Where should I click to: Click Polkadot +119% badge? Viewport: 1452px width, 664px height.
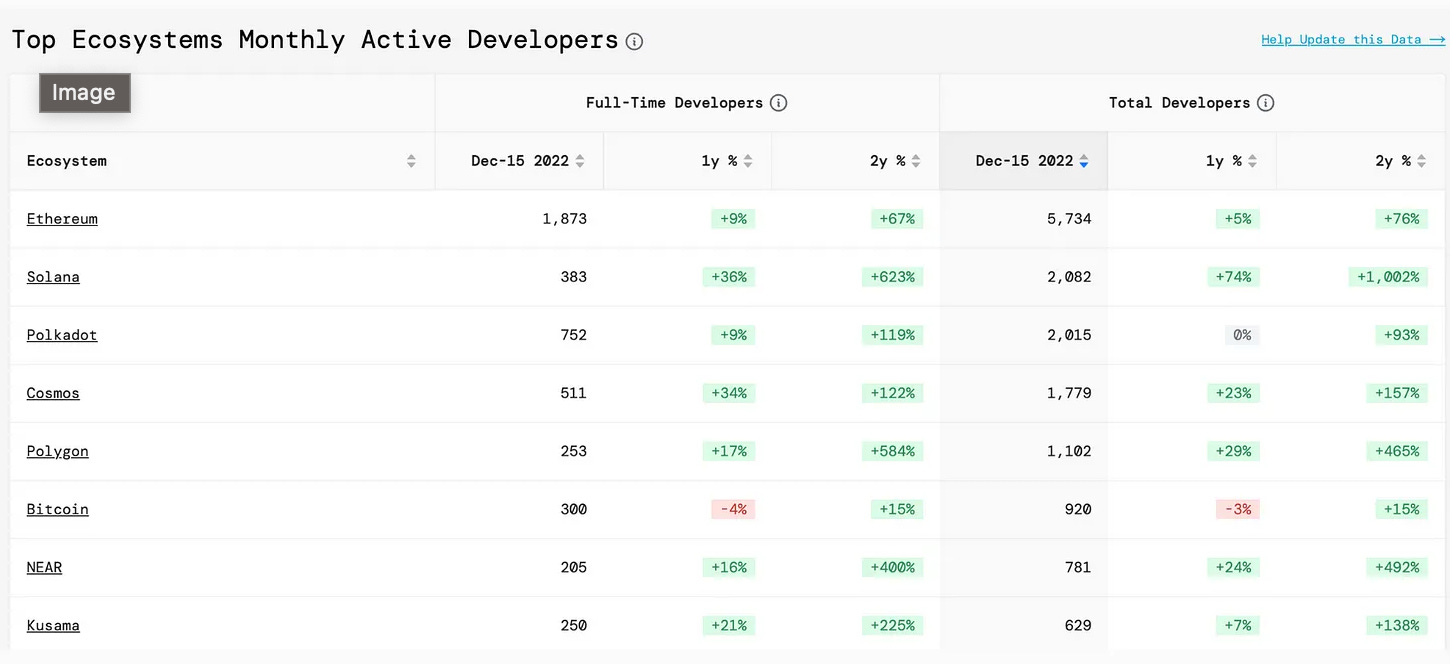coord(892,335)
